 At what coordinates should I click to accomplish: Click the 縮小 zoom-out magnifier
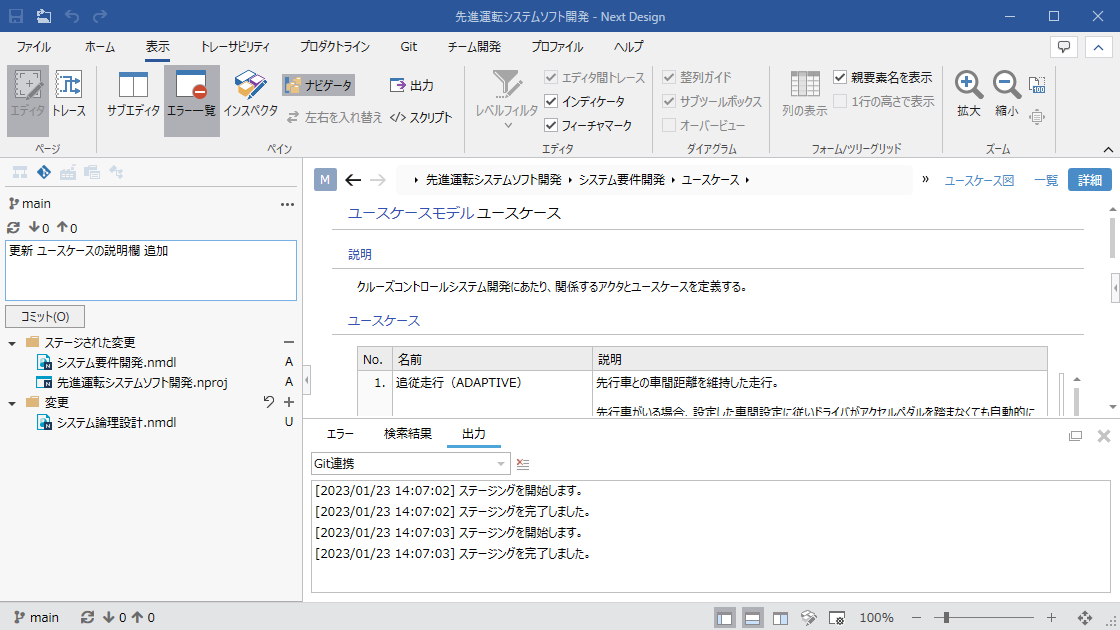(x=1006, y=94)
